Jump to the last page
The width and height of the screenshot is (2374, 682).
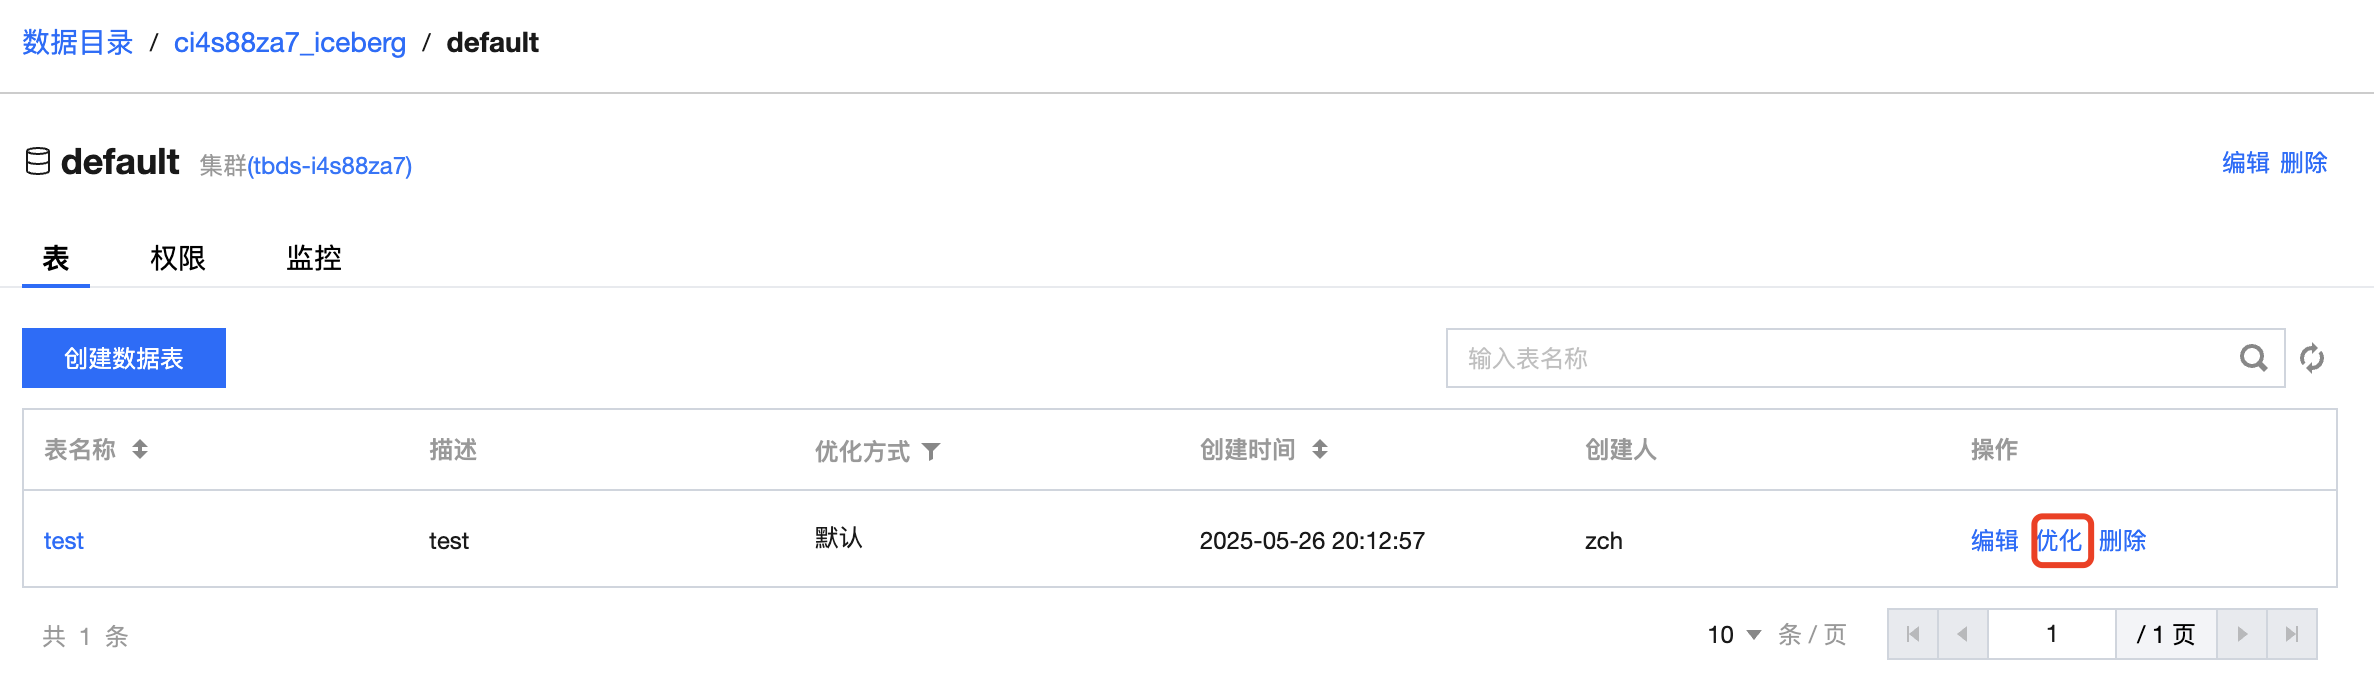pos(2292,634)
